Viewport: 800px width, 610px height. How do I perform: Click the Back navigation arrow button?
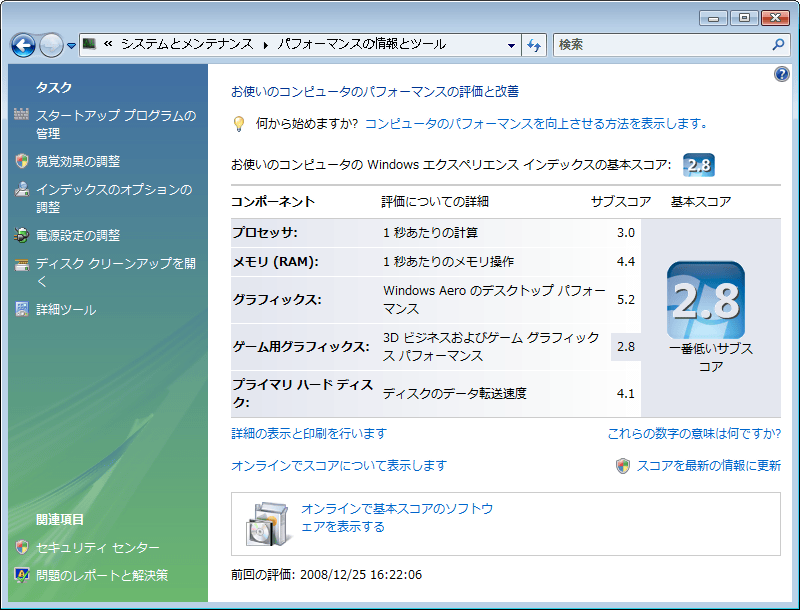coord(23,45)
